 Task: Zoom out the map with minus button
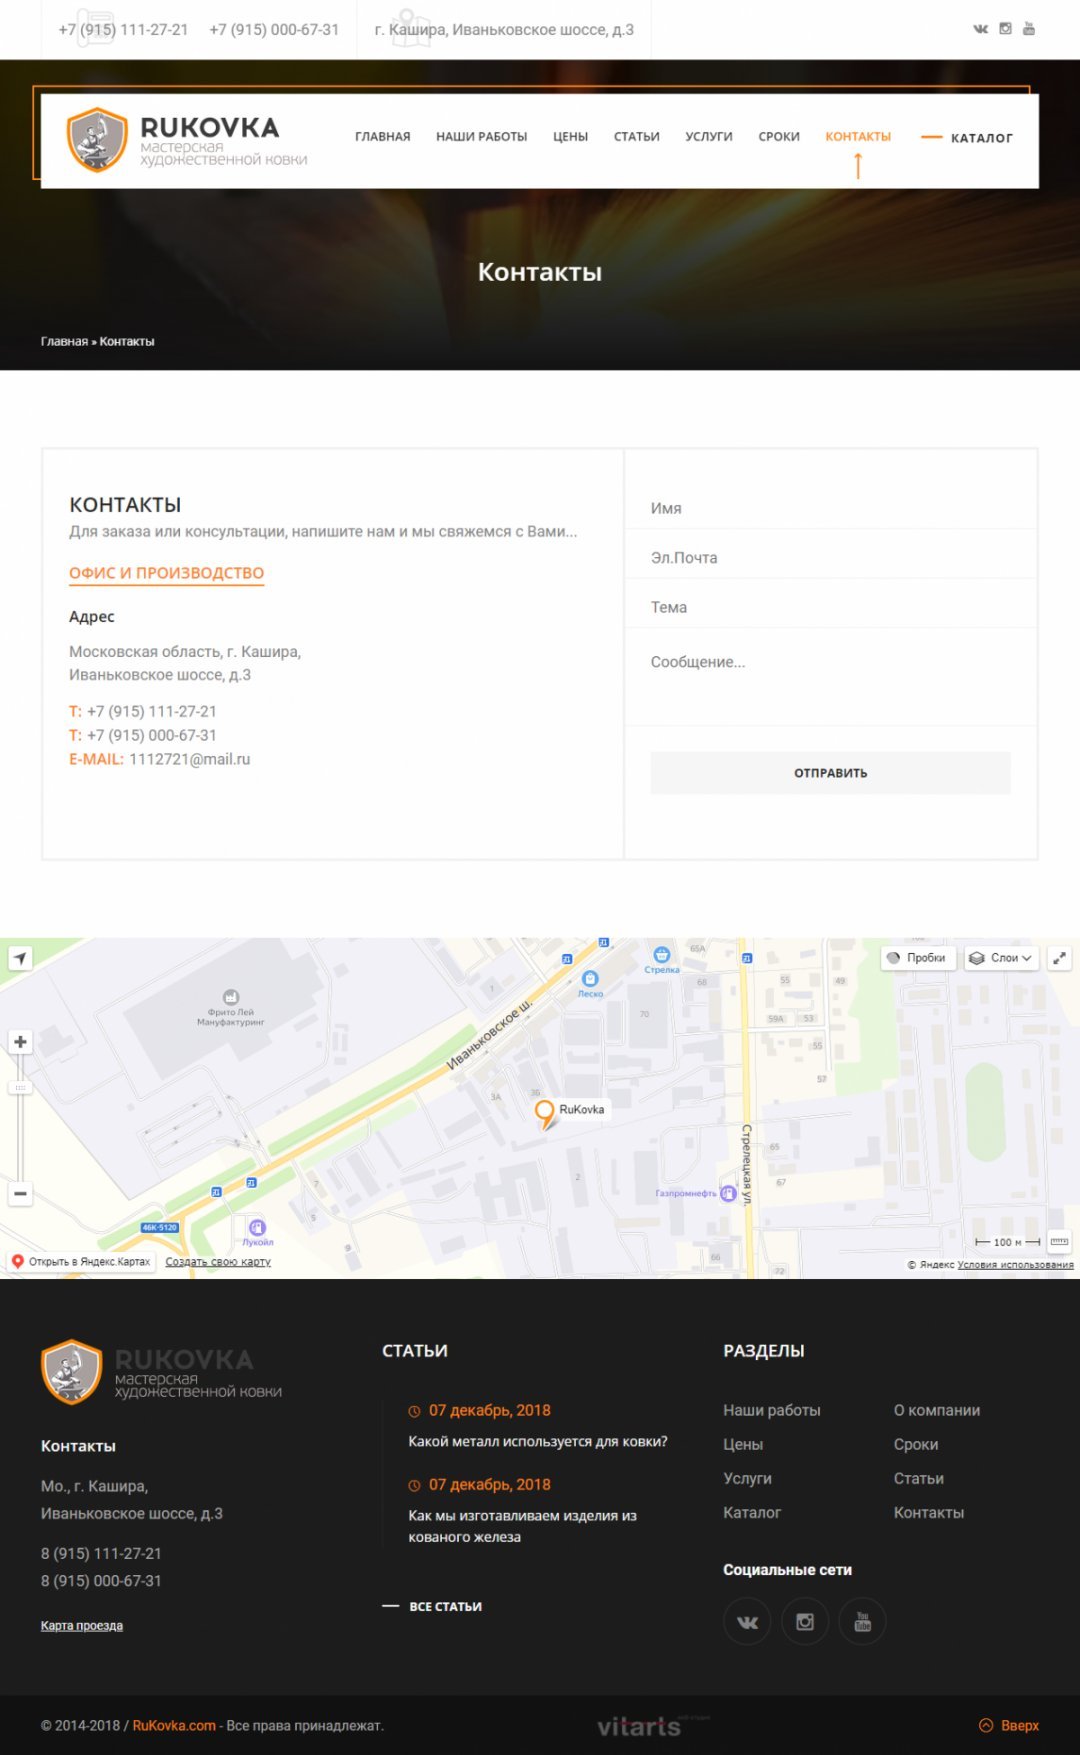click(20, 1194)
